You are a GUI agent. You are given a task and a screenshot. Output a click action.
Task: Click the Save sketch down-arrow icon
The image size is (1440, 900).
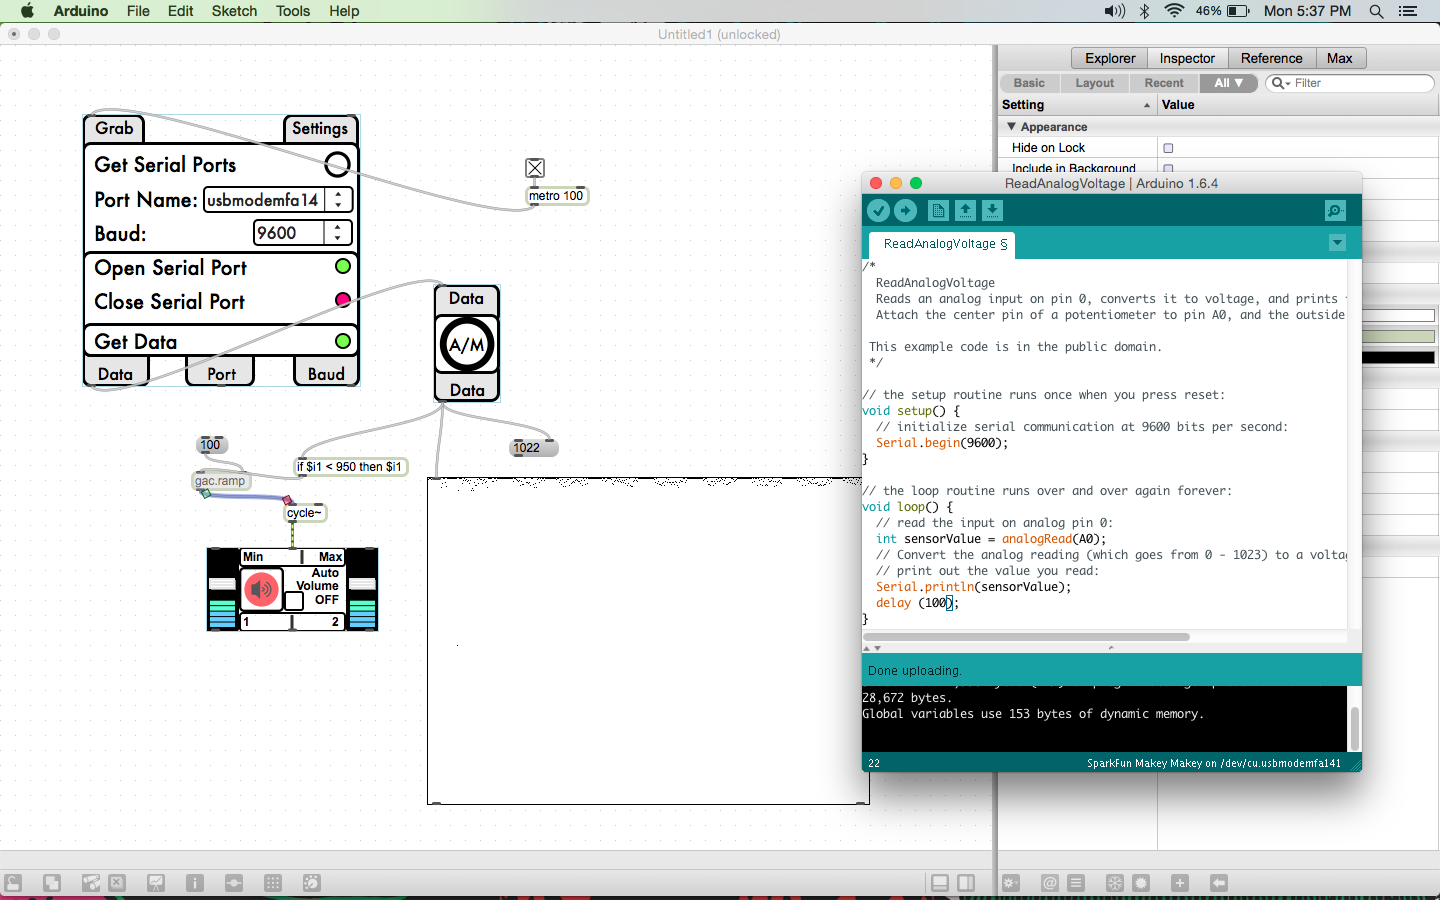992,210
